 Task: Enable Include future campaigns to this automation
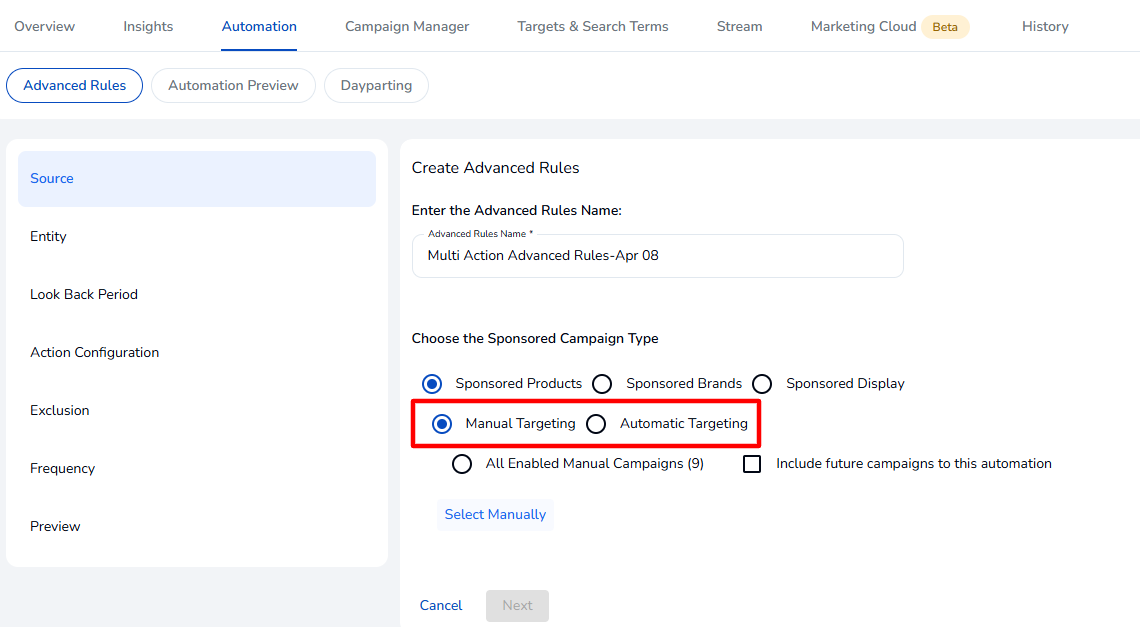[x=752, y=464]
